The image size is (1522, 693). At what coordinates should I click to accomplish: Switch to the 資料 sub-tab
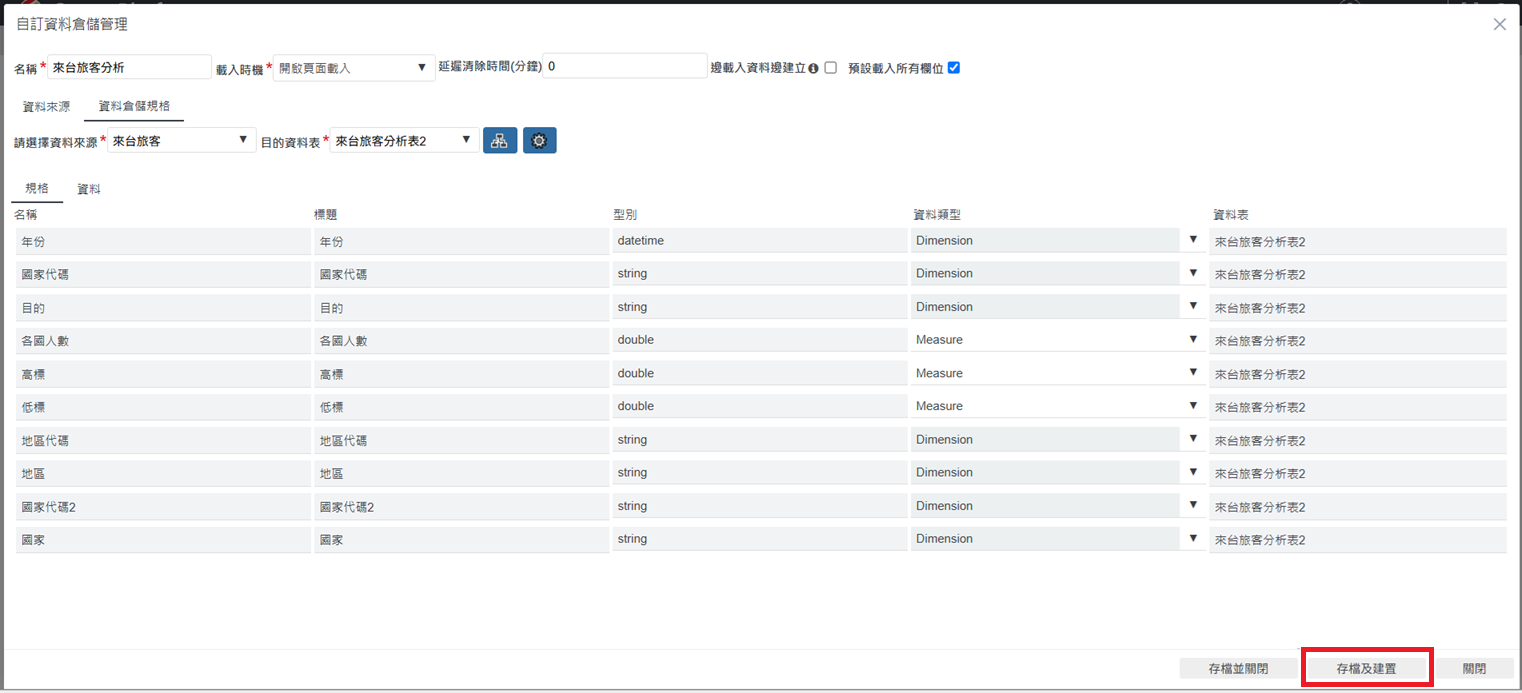[89, 189]
